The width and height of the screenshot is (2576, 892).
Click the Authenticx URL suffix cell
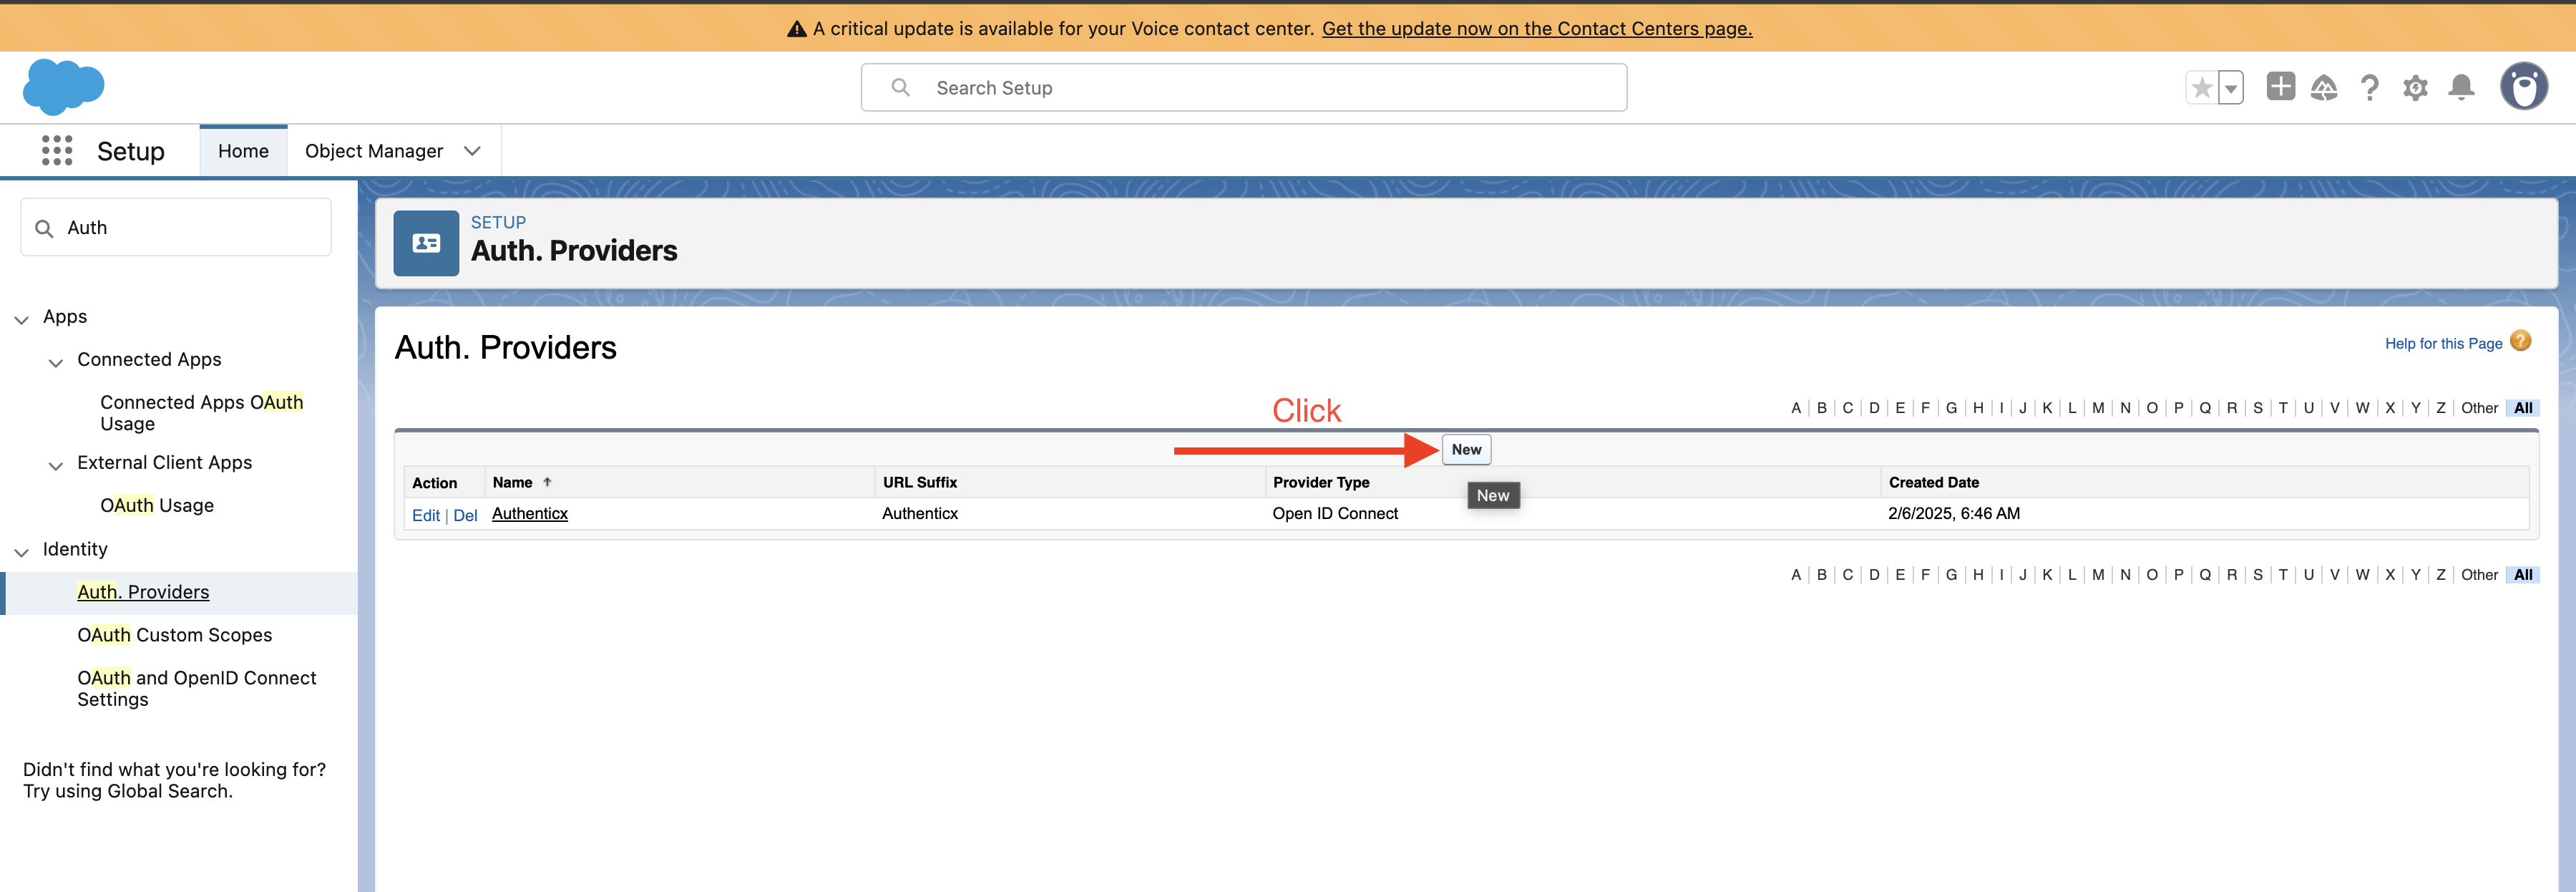pos(919,513)
